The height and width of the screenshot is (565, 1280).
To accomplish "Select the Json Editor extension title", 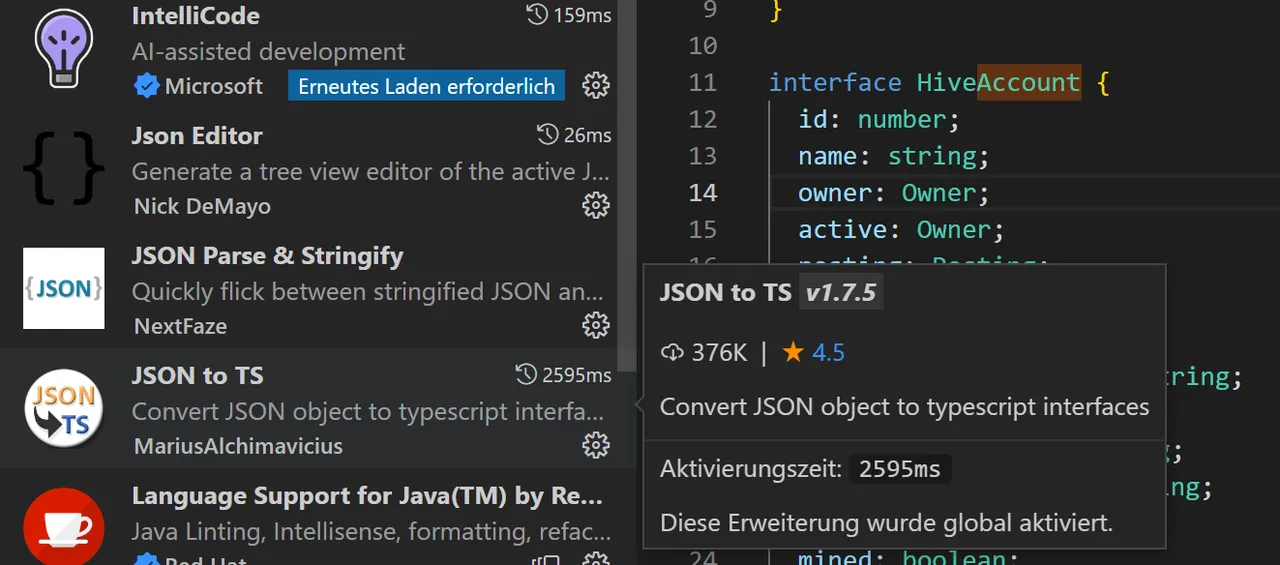I will (x=197, y=136).
